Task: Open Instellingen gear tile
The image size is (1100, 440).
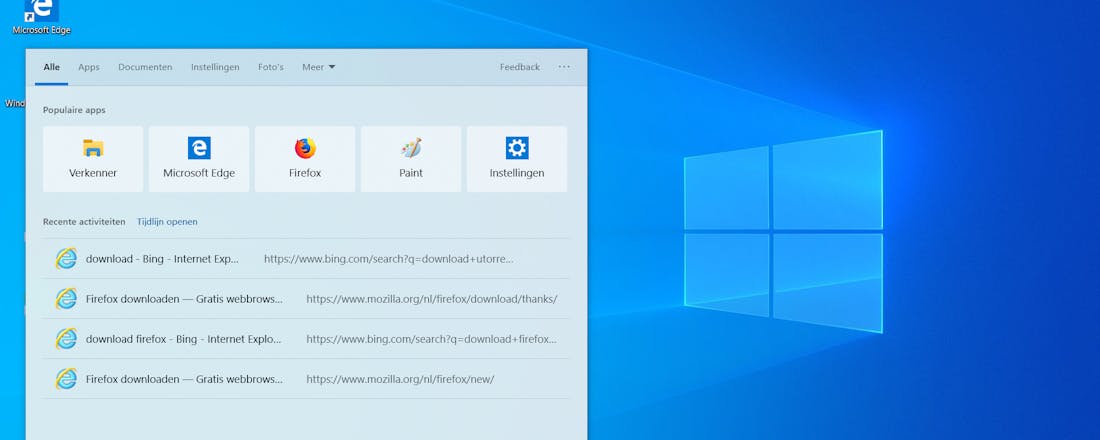Action: tap(517, 159)
